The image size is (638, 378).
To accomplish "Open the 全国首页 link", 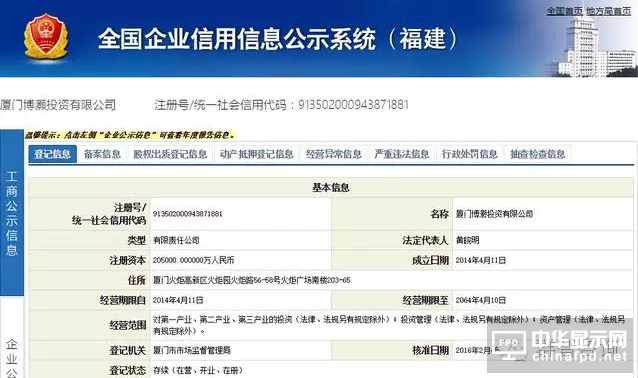I will [564, 11].
